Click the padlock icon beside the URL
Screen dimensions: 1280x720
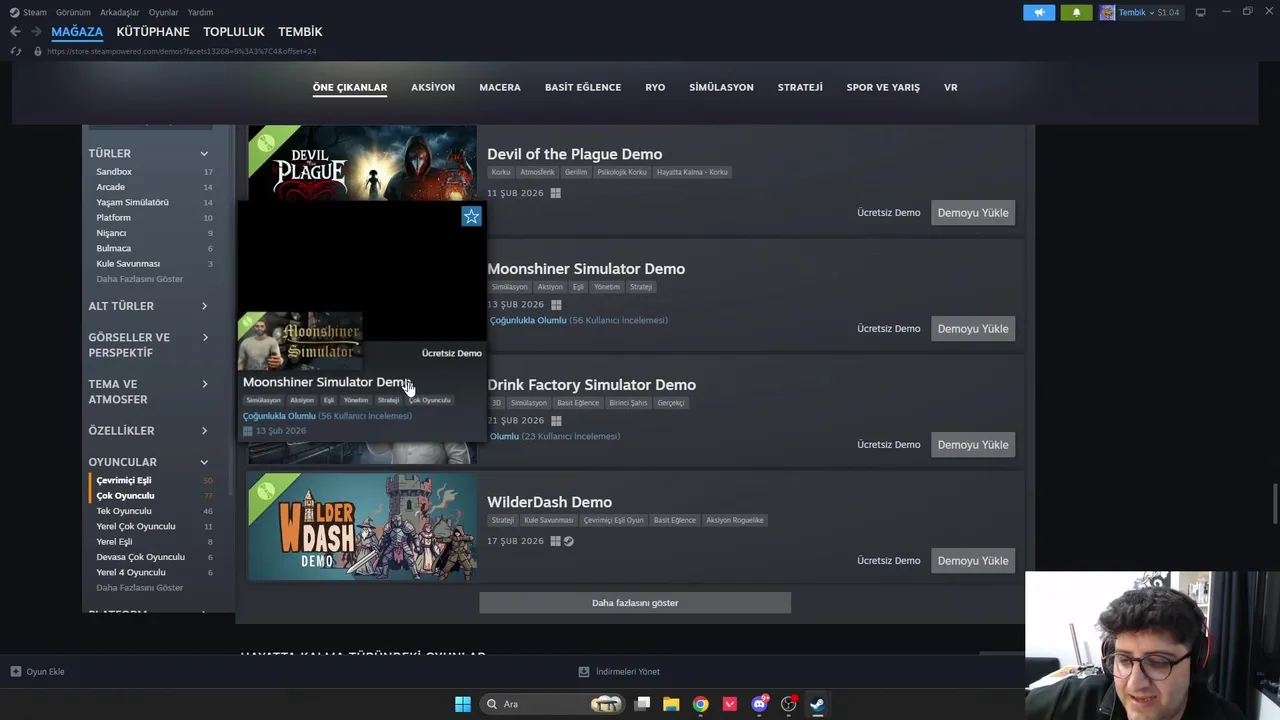click(38, 51)
